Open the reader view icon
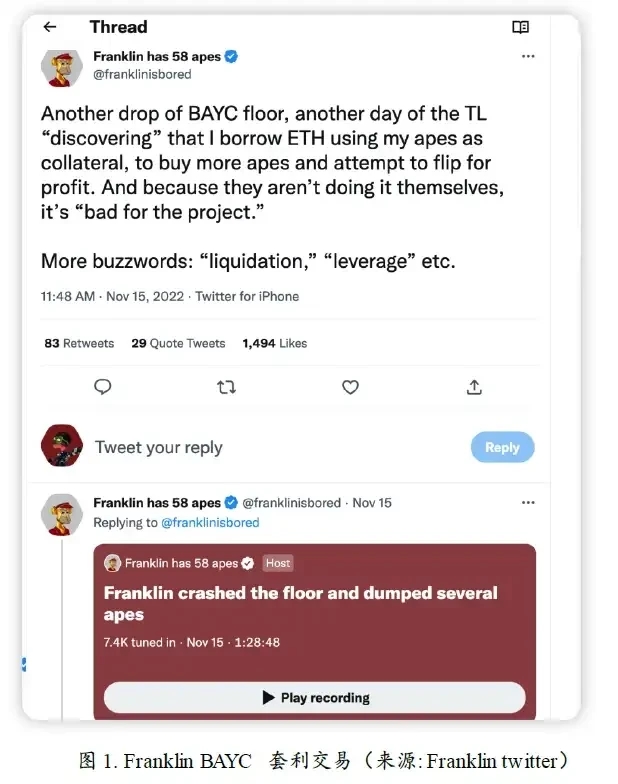This screenshot has width=618, height=784. pos(520,27)
